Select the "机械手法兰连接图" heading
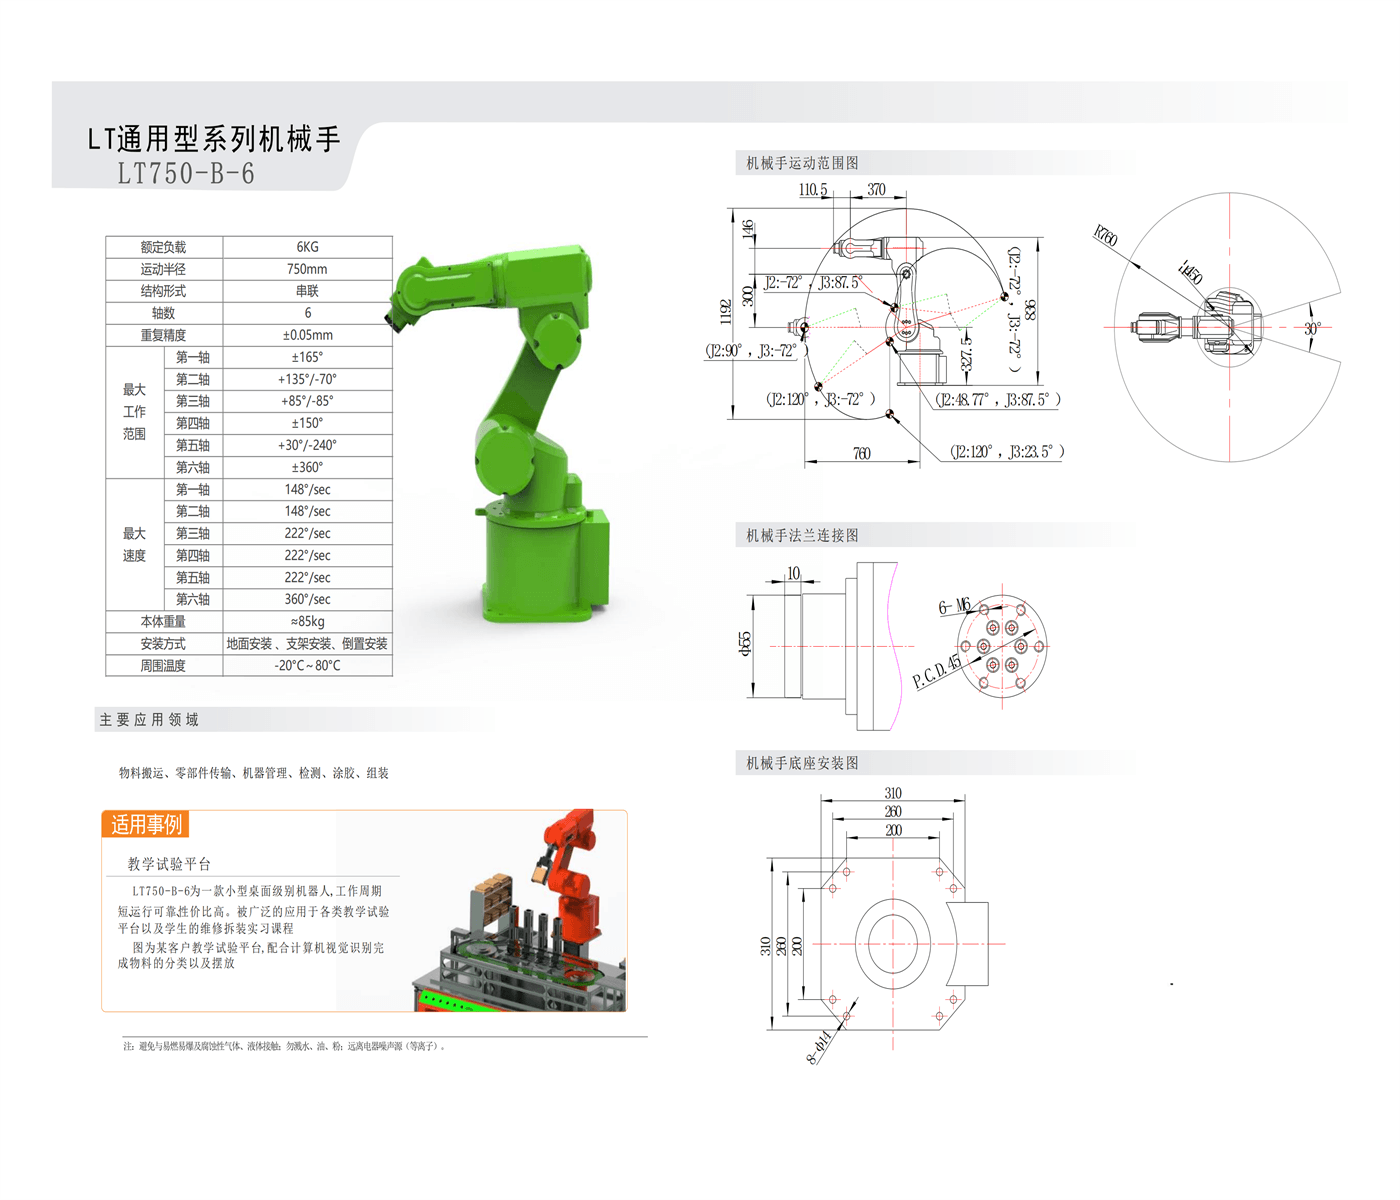This screenshot has width=1400, height=1200. 802,535
